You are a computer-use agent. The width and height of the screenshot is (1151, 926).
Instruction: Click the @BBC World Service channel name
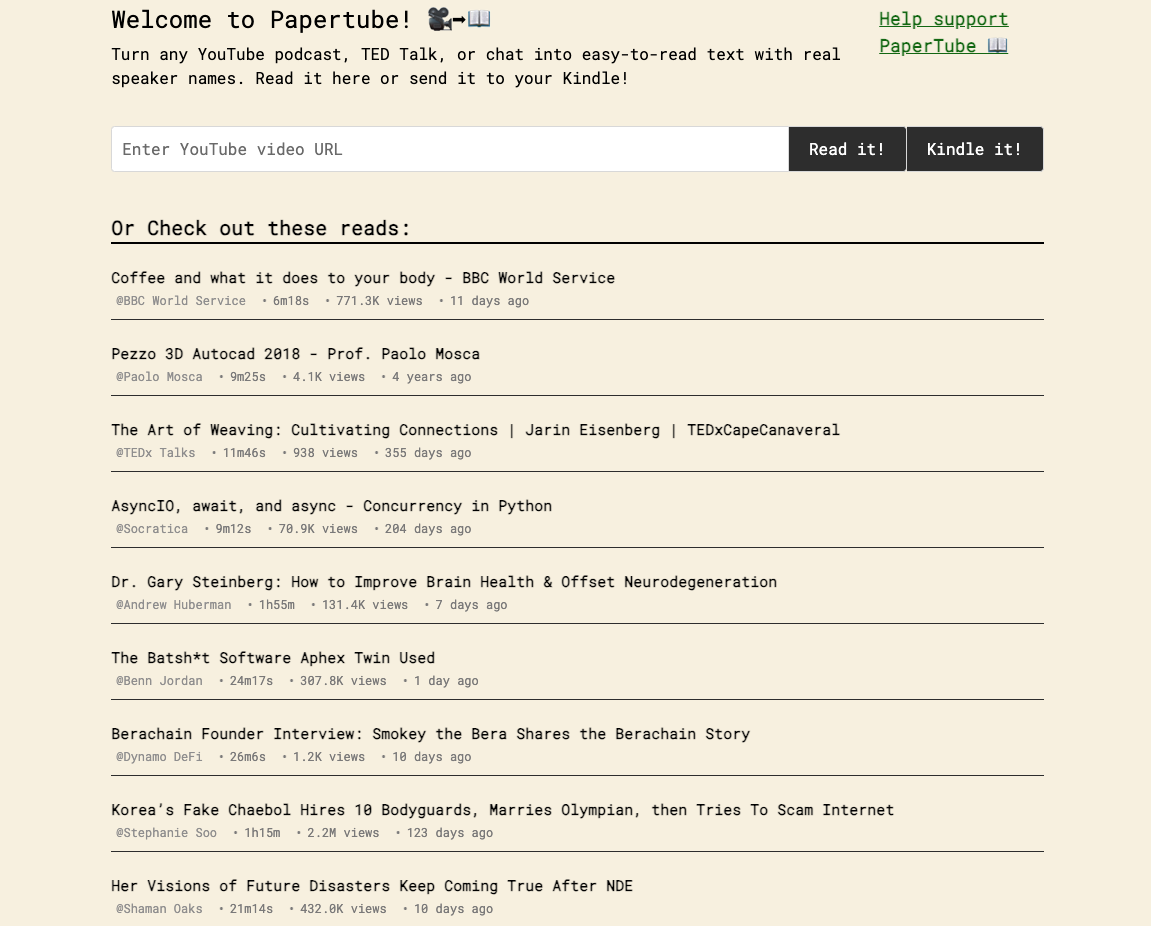click(181, 301)
